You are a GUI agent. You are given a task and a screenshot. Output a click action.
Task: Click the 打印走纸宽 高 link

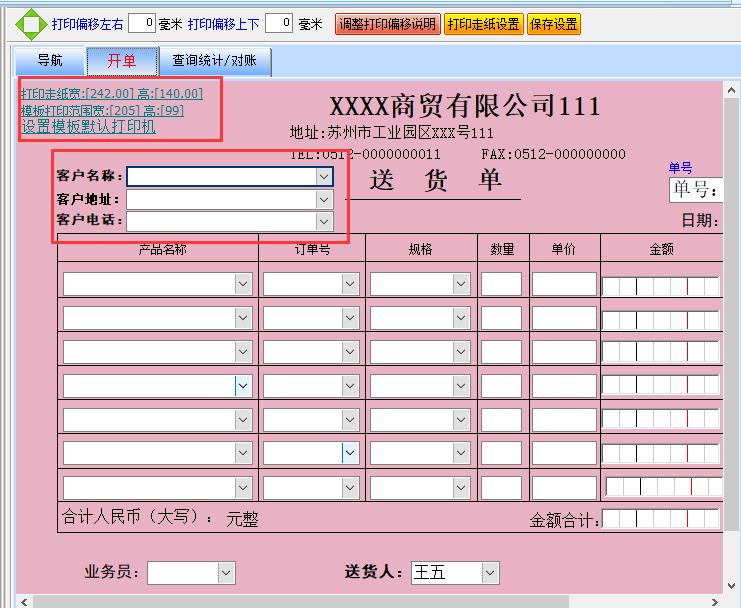pos(111,94)
